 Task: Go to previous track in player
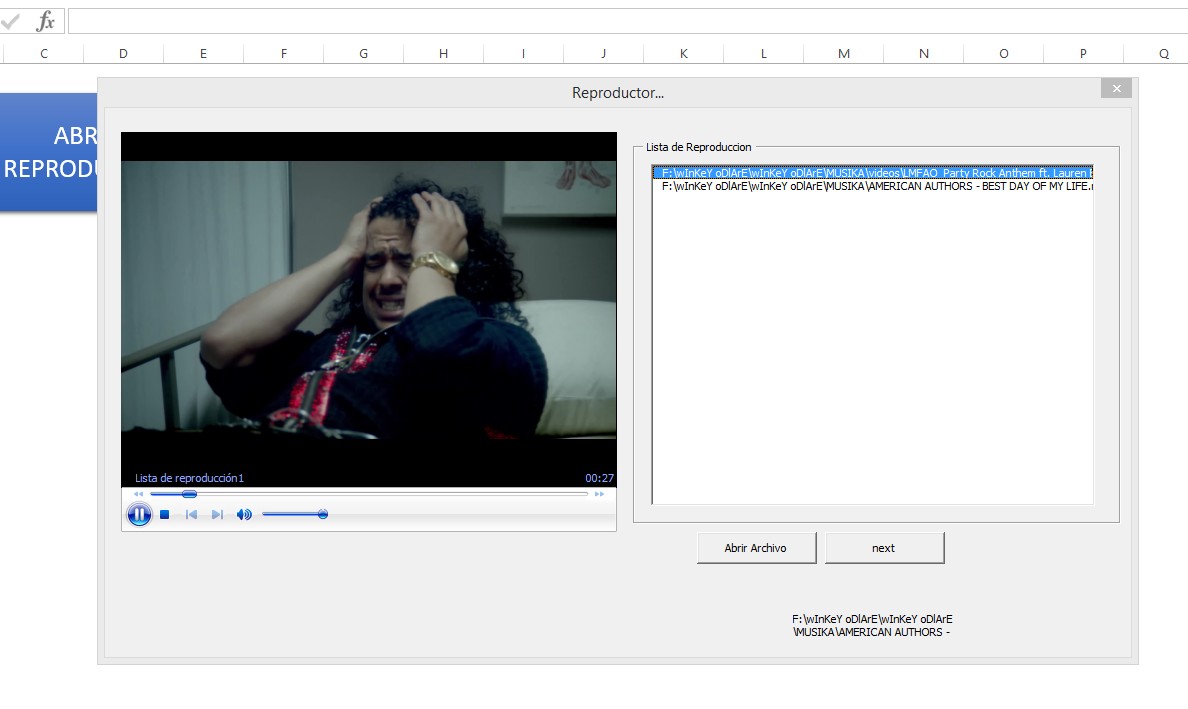tap(191, 515)
